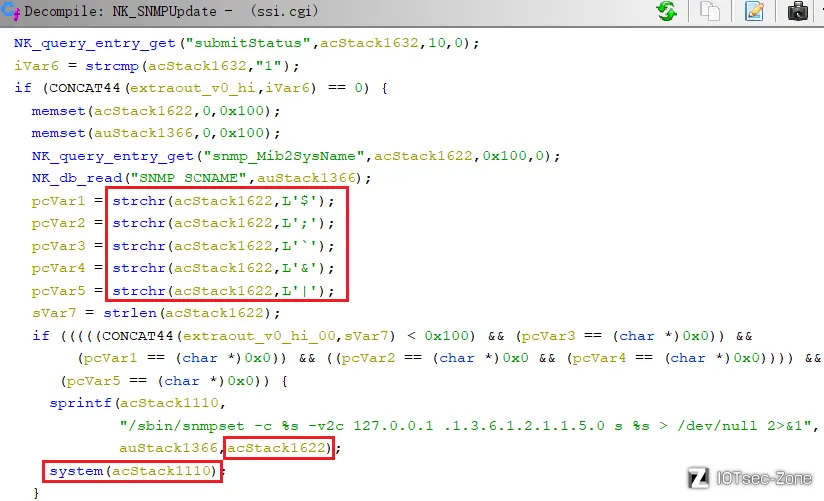The width and height of the screenshot is (824, 501).
Task: Click the strcmp call on iVar6 line
Action: click(112, 66)
